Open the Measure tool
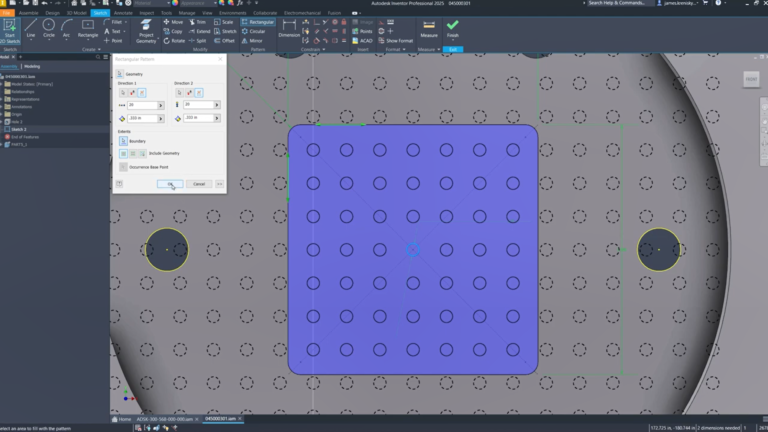The height and width of the screenshot is (432, 768). tap(429, 29)
